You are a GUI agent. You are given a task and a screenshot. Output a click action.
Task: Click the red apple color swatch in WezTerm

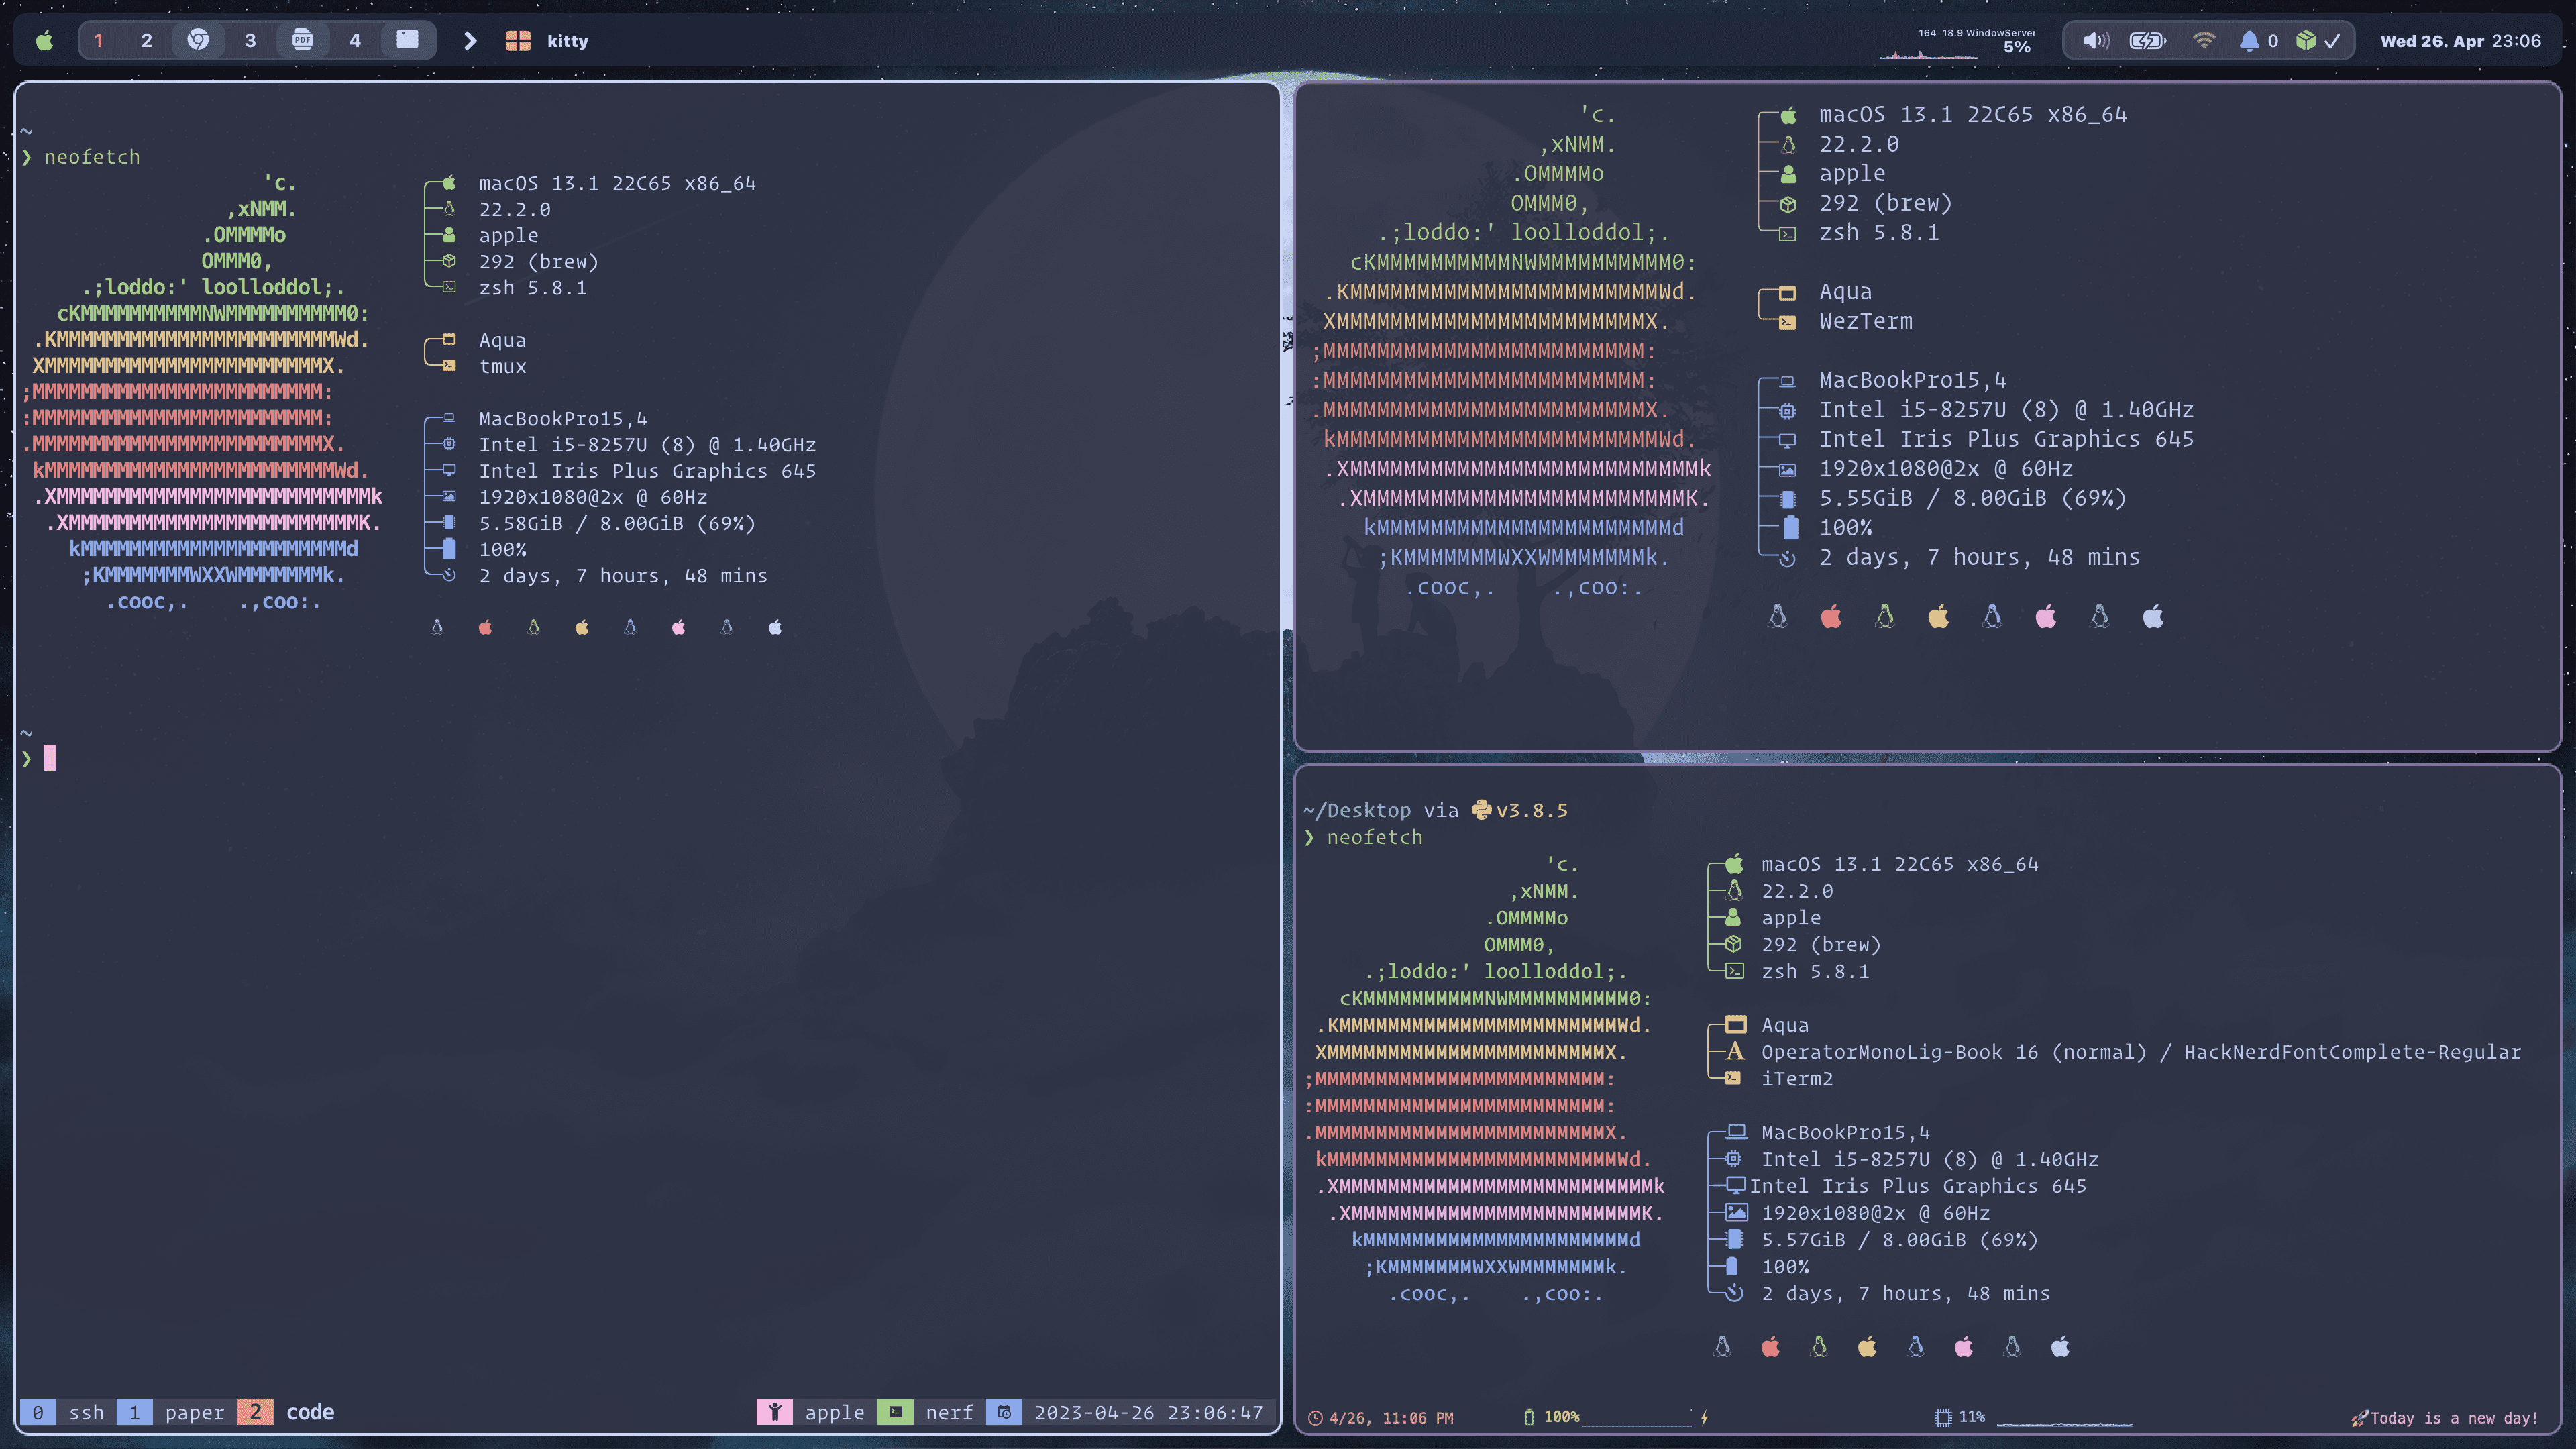(1831, 617)
